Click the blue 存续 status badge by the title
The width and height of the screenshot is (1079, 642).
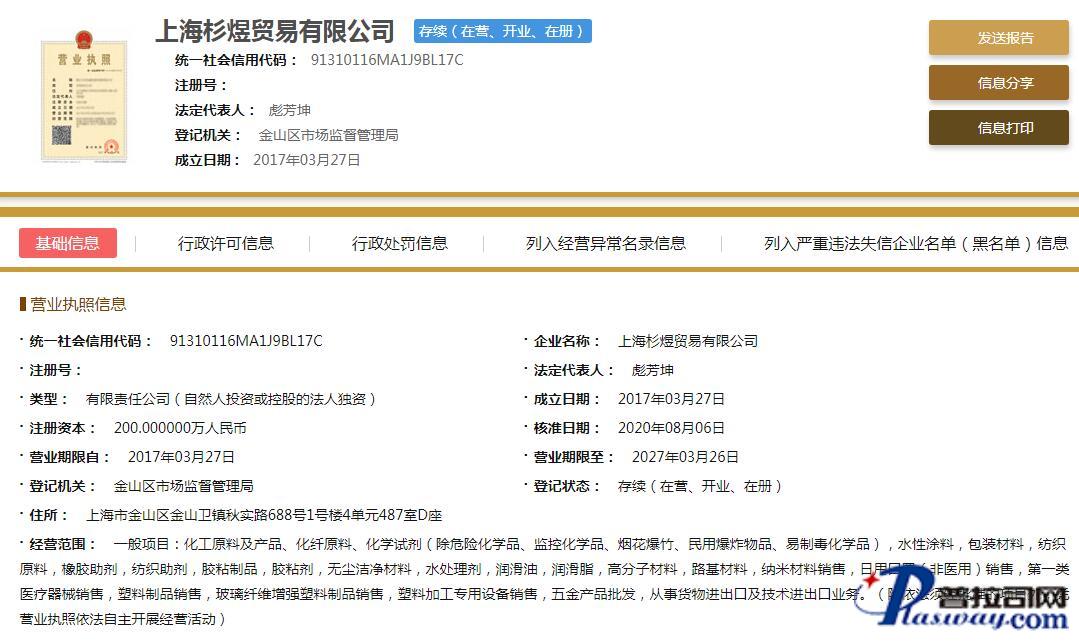[503, 32]
